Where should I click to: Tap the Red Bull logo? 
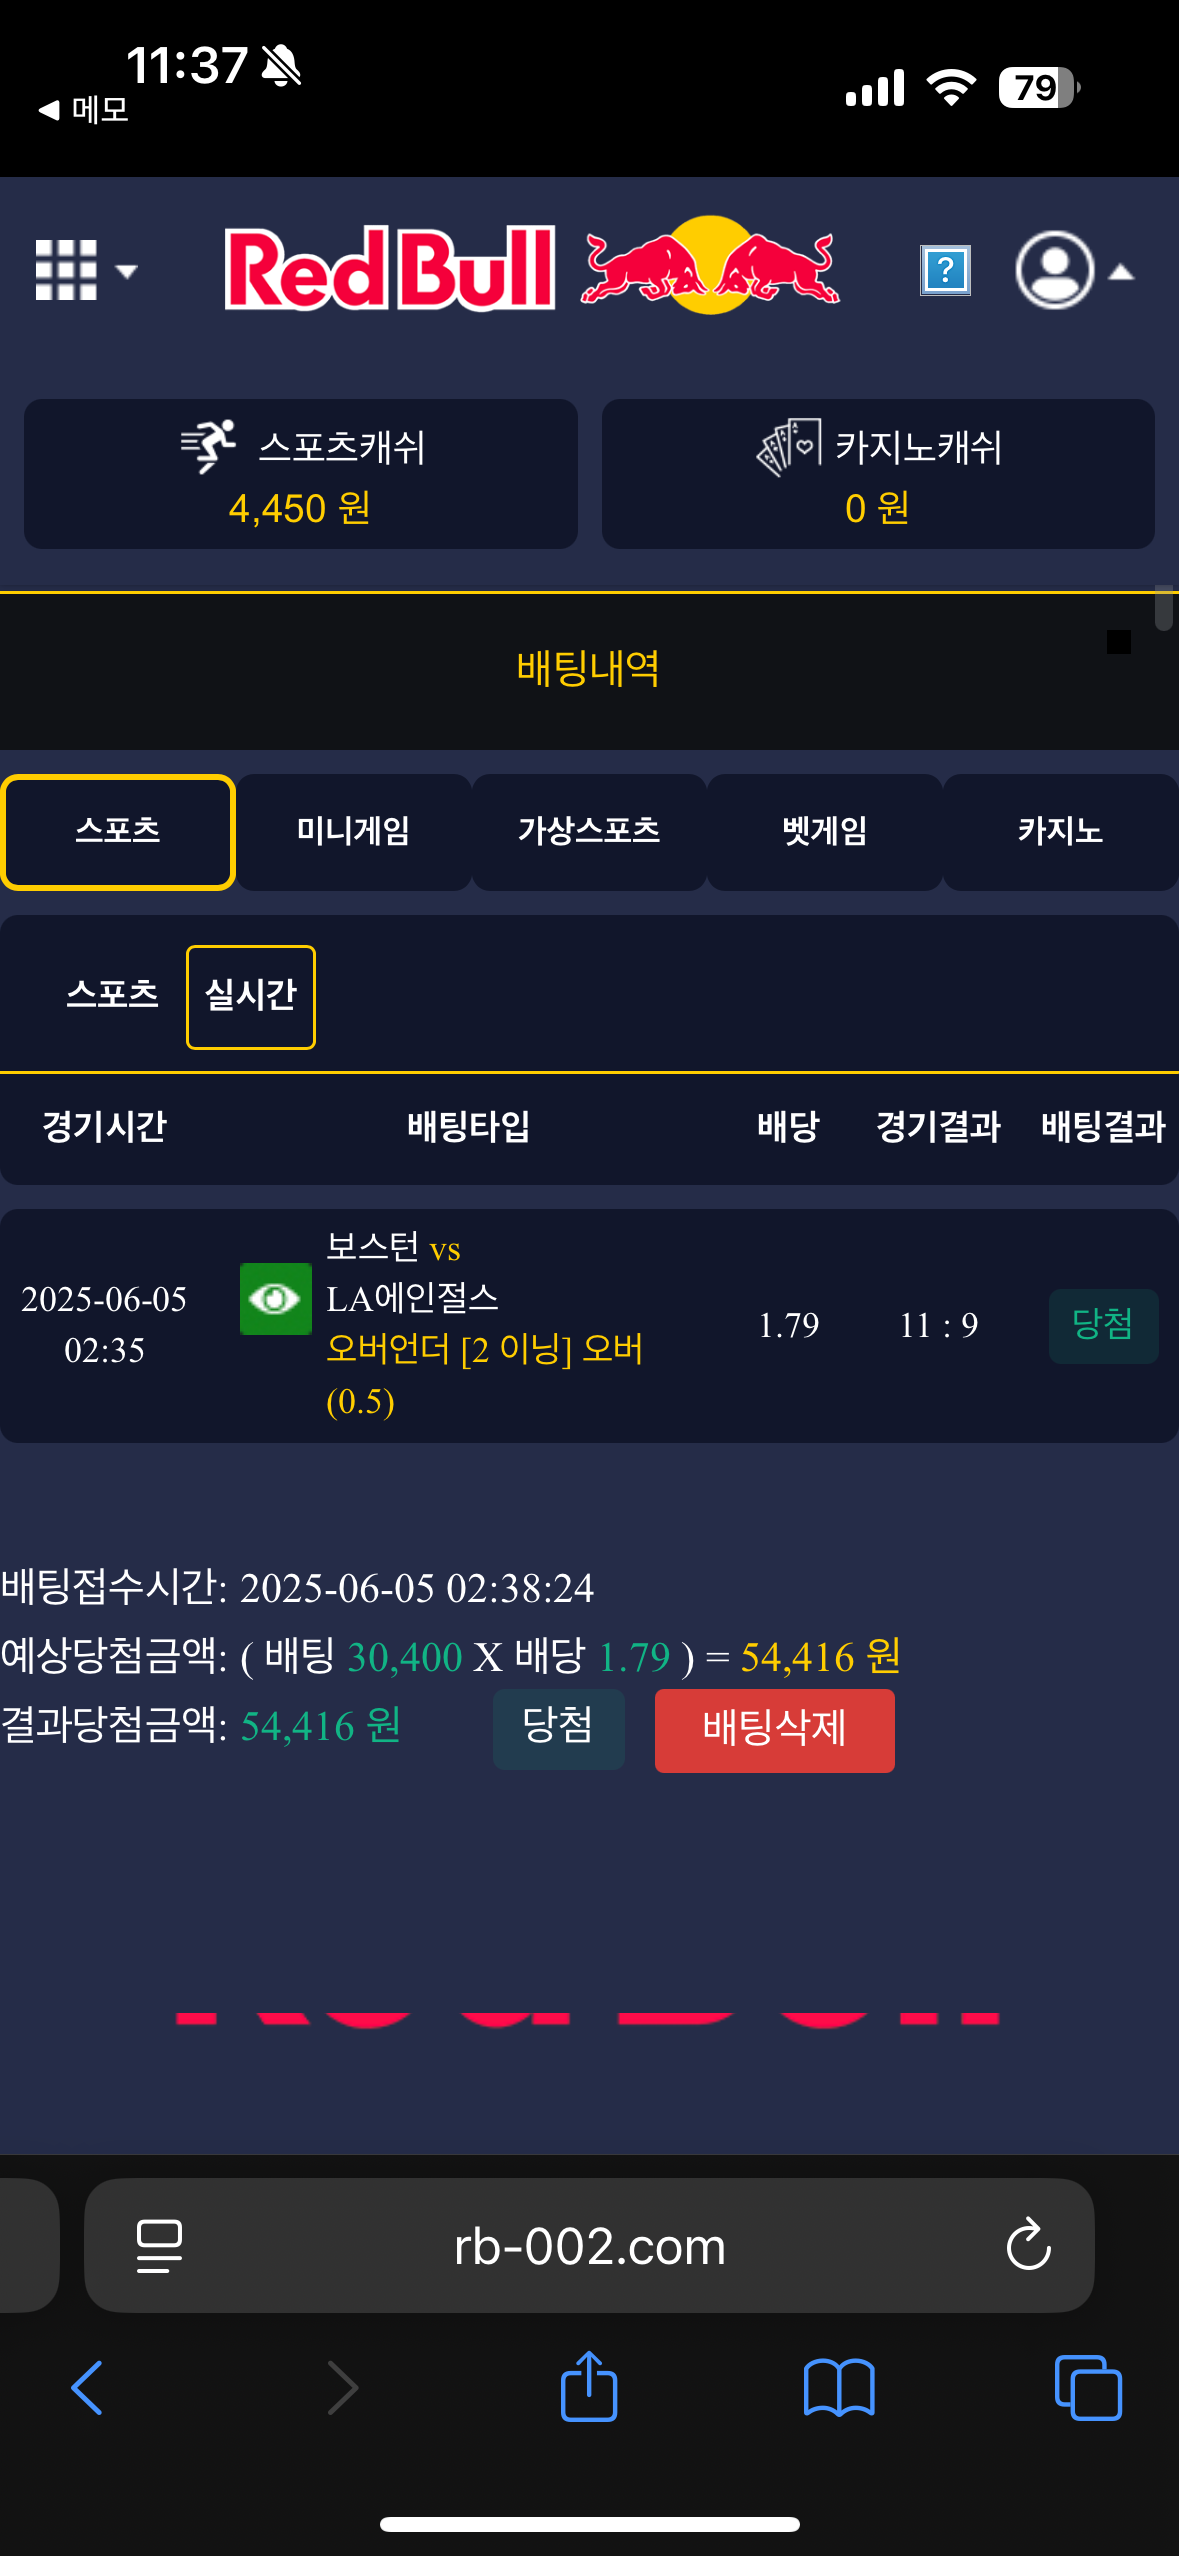[x=532, y=267]
